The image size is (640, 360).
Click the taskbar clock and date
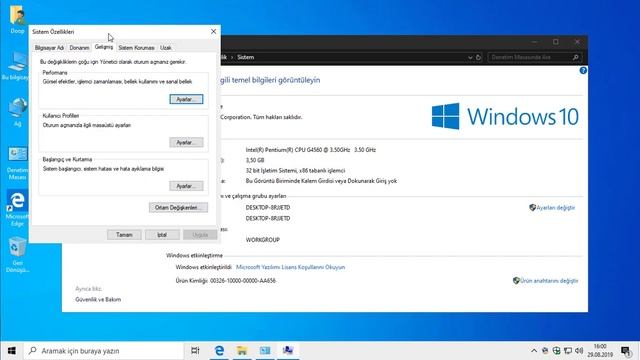tap(600, 351)
